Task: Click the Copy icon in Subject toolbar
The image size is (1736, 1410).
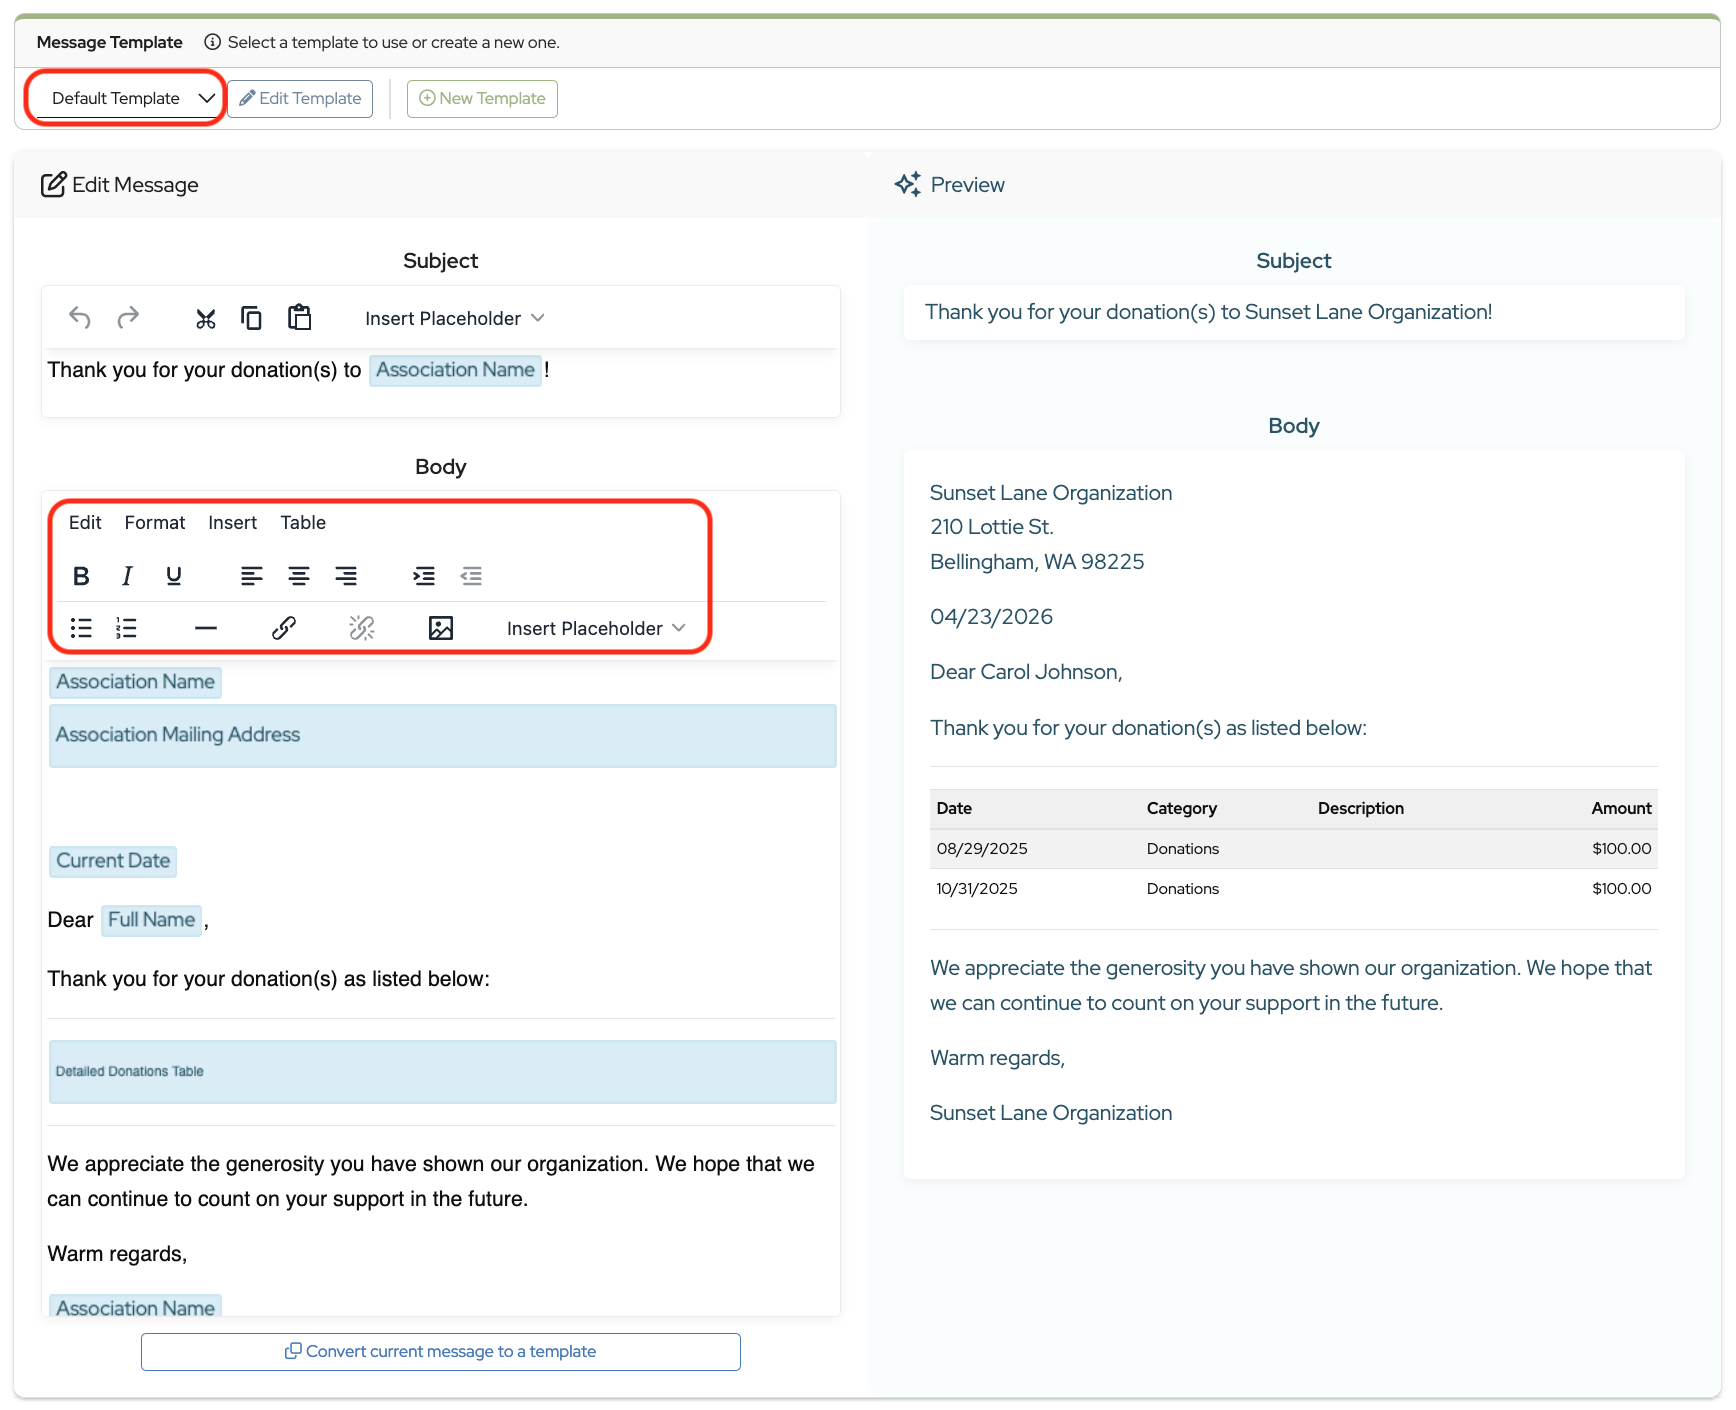Action: pos(251,318)
